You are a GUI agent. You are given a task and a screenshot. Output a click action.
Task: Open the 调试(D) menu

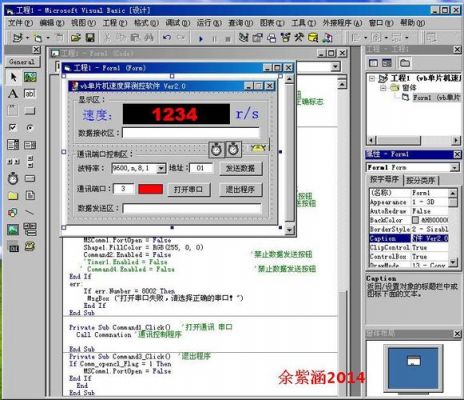(178, 23)
